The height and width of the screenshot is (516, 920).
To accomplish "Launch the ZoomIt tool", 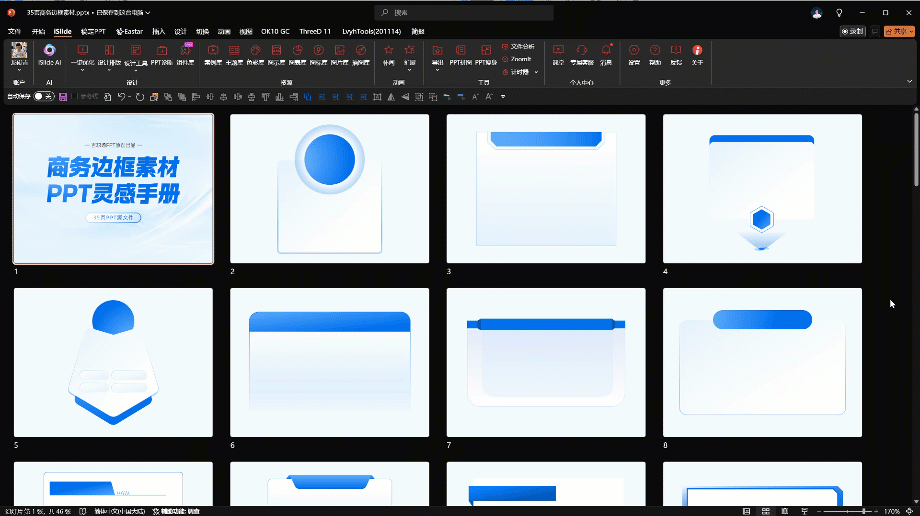I will tap(517, 59).
